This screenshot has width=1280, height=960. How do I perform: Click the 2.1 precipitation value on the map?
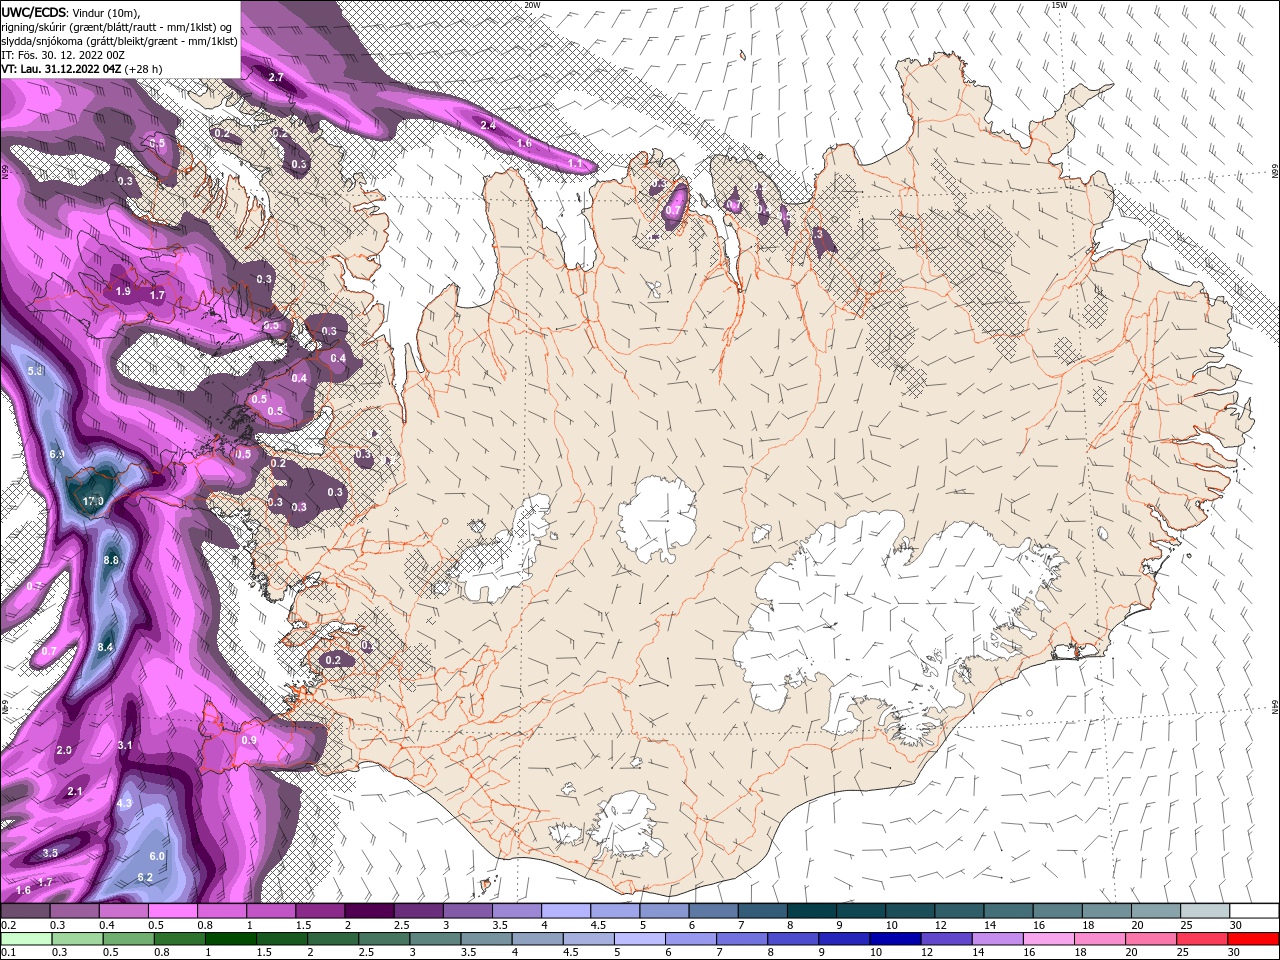click(75, 791)
